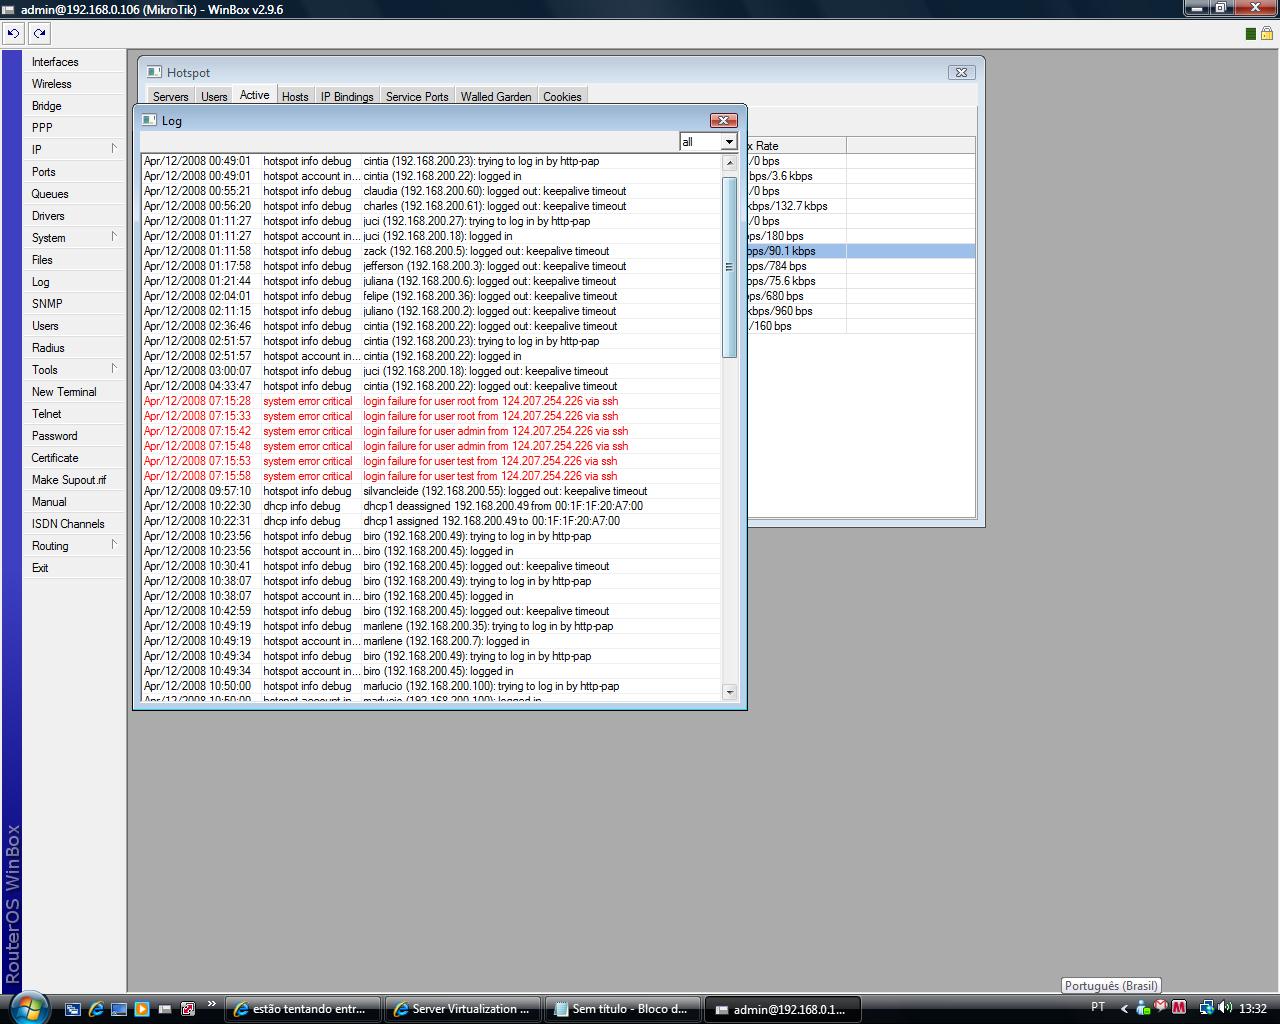Viewport: 1280px width, 1024px height.
Task: Select log entry 'login failure for user test' at 07:15:58
Action: coord(431,476)
